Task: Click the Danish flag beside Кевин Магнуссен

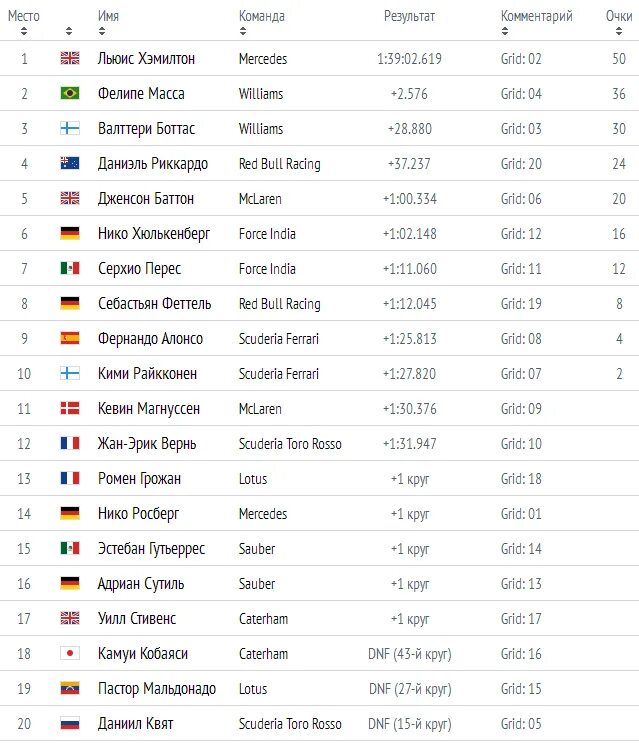Action: click(x=70, y=408)
